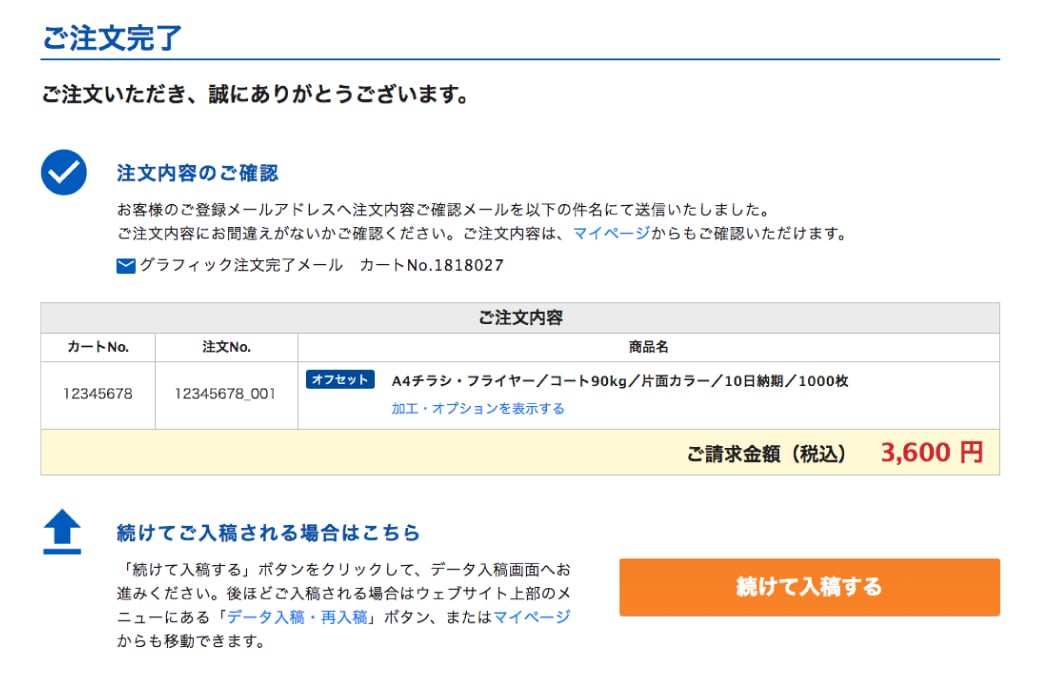Viewport: 1038px width, 674px height.
Task: Open マイページ link in order confirmation paragraph
Action: tap(611, 234)
